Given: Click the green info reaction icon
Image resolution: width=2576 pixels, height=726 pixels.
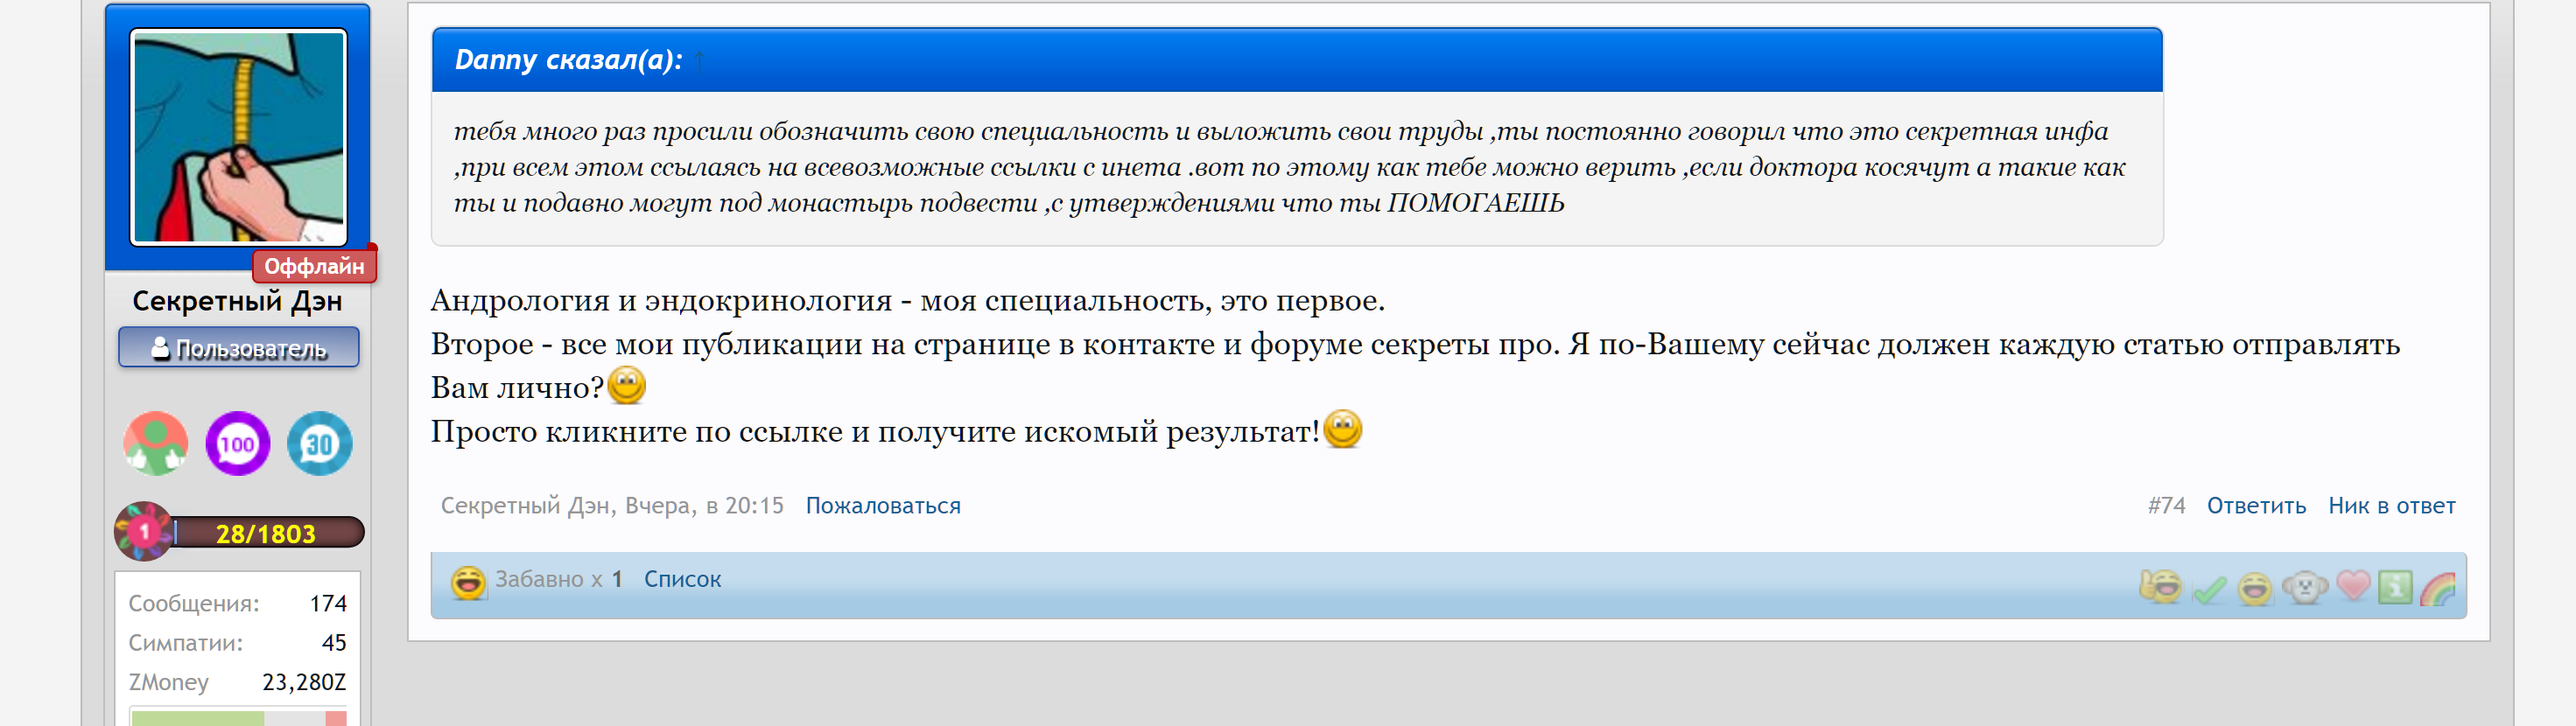Looking at the screenshot, I should coord(2395,588).
